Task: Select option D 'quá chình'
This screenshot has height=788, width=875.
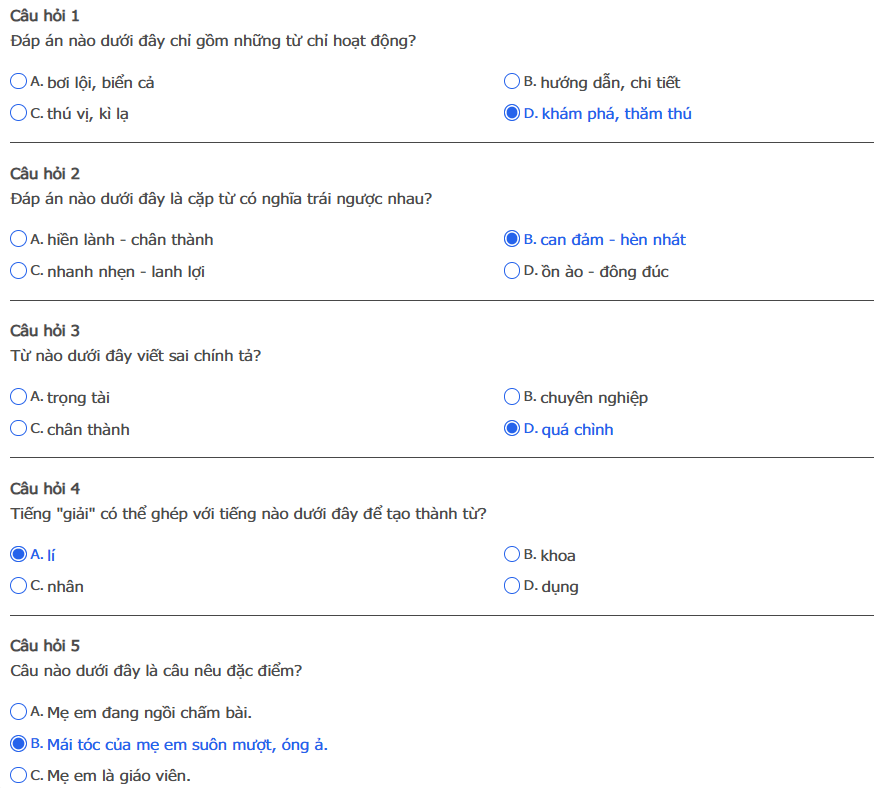Action: (512, 429)
